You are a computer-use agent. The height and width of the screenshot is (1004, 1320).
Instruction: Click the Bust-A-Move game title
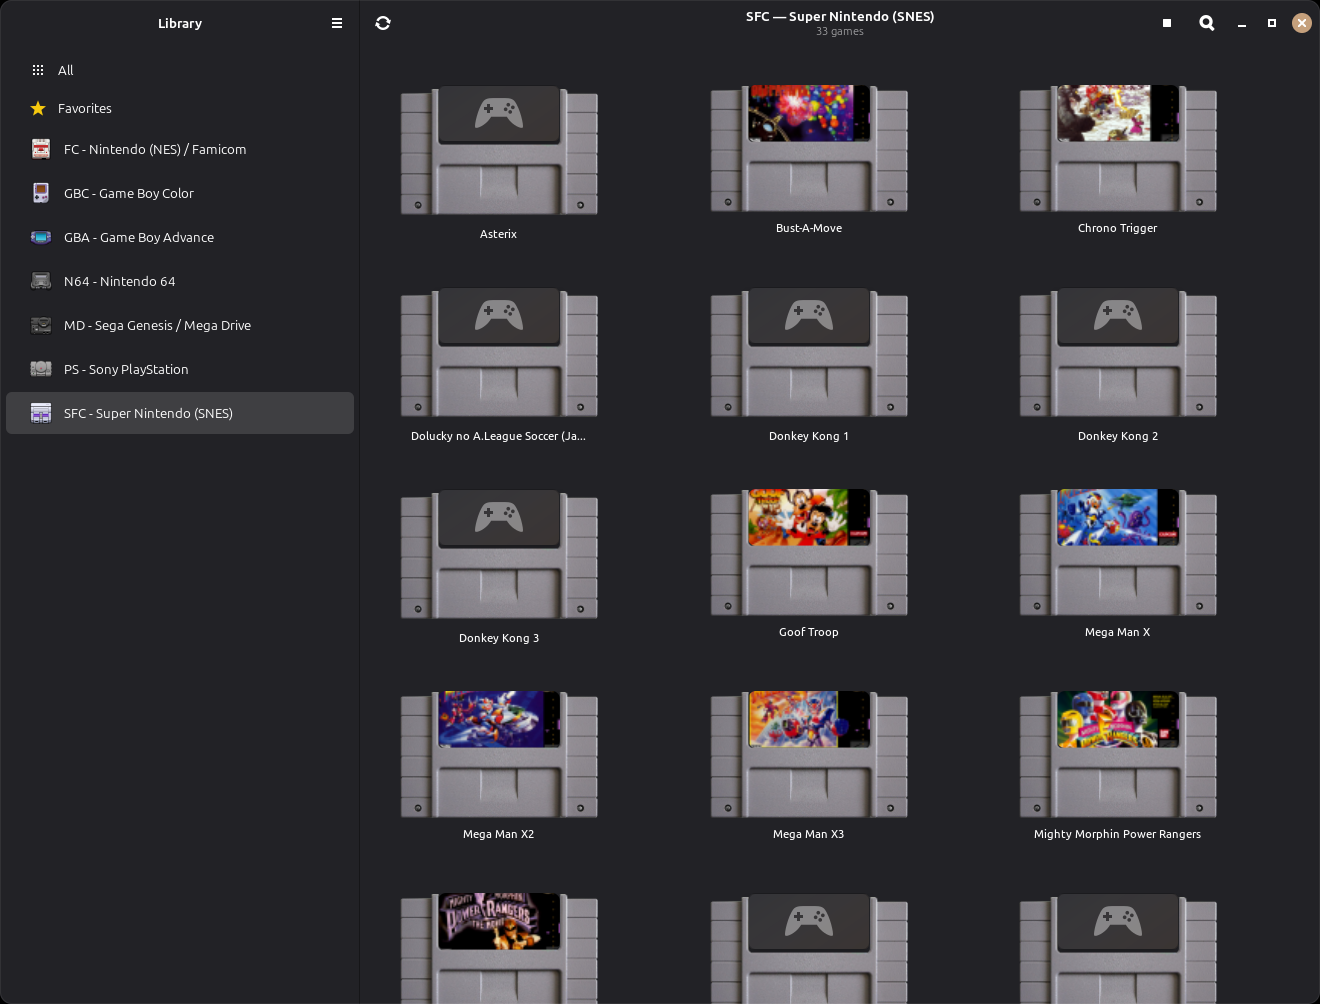click(809, 228)
